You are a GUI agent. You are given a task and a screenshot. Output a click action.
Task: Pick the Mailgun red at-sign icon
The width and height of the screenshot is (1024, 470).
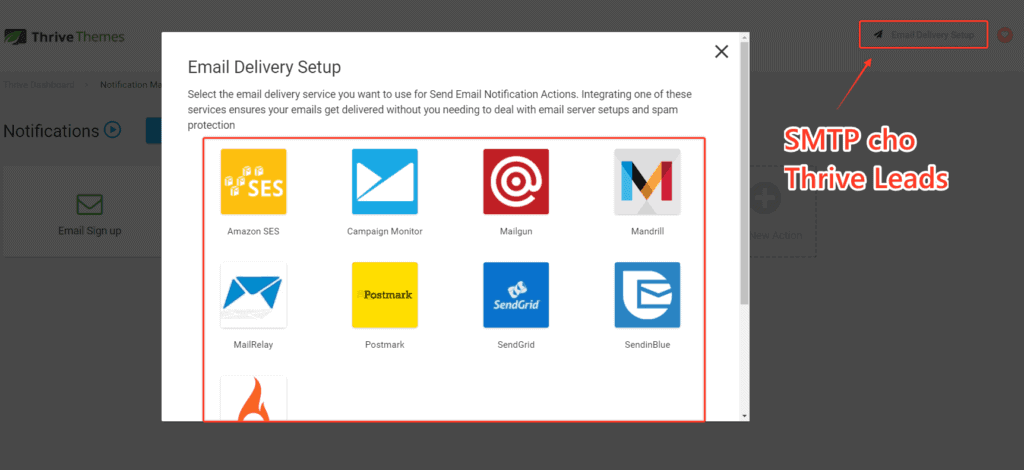(x=516, y=181)
